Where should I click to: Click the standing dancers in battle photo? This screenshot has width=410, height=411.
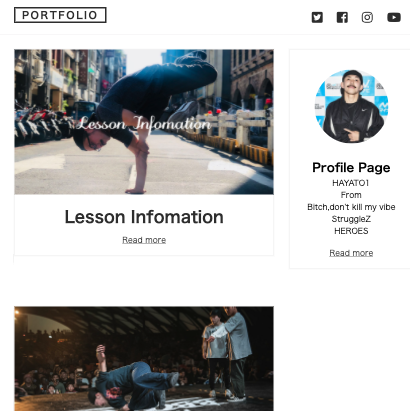tap(226, 353)
